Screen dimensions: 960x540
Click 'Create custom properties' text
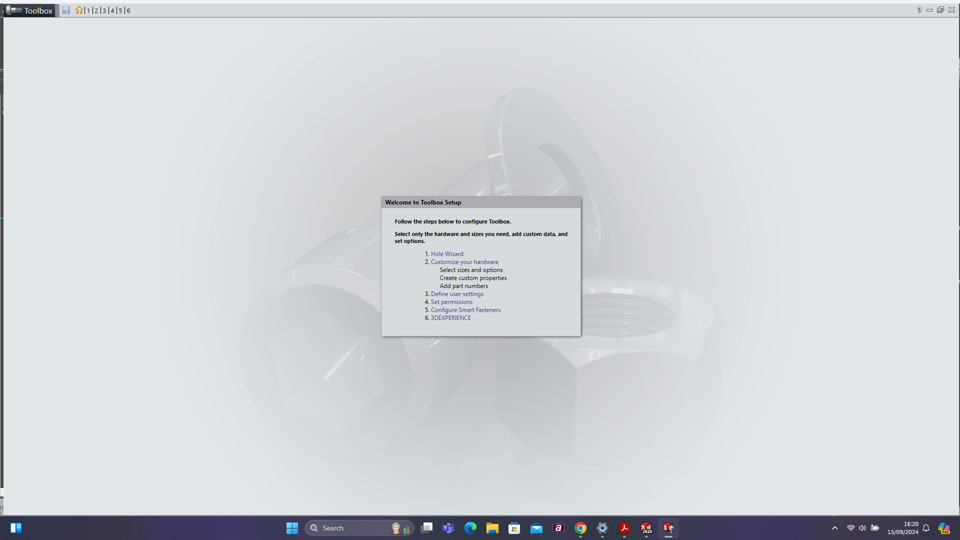[473, 278]
